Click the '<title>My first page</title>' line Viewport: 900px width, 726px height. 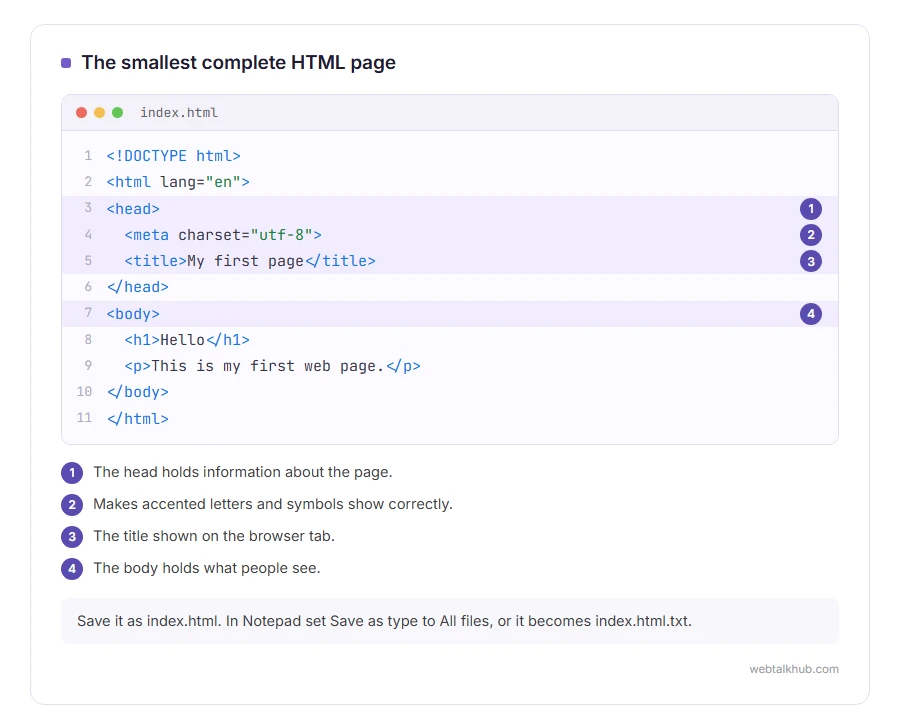[250, 261]
